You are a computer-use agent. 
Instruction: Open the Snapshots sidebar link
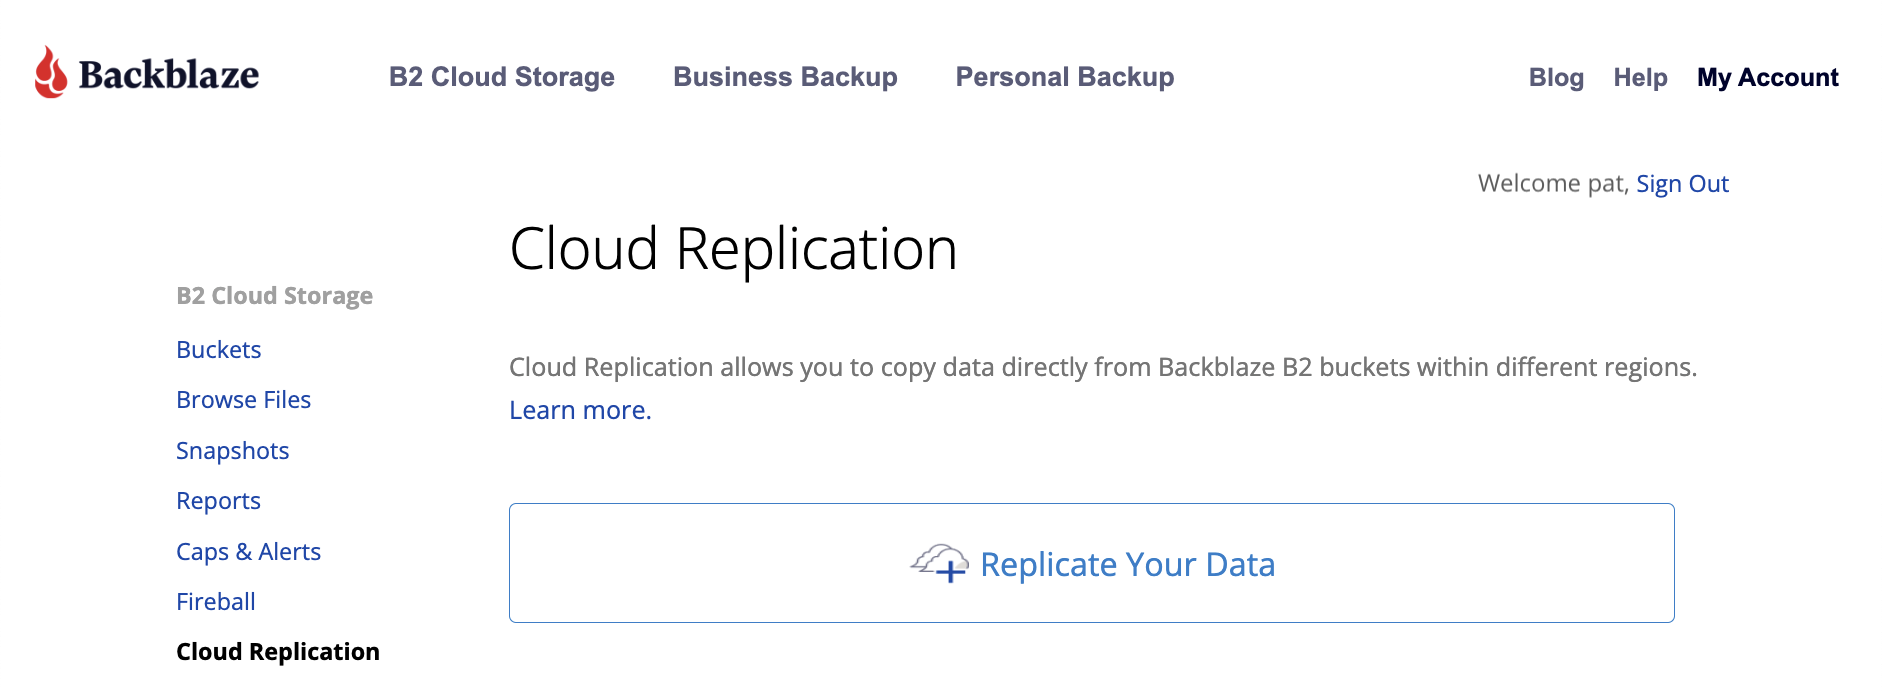(232, 451)
